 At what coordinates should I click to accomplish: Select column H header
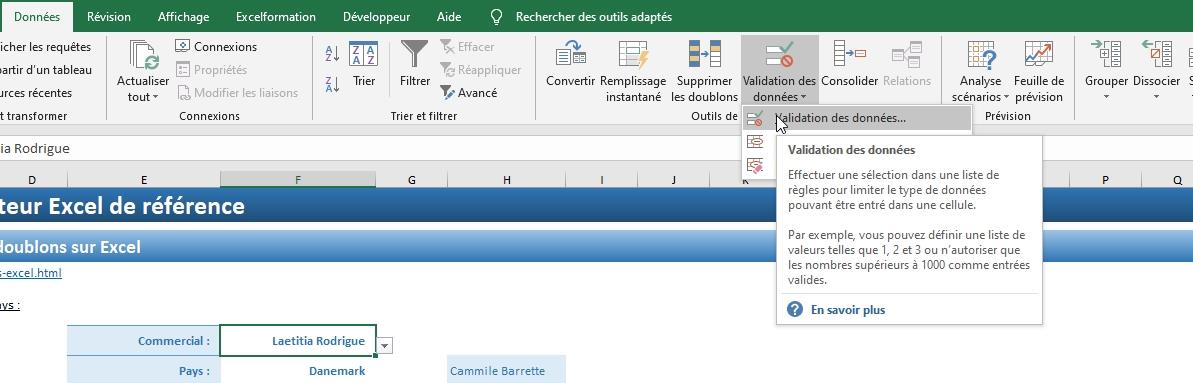click(x=506, y=180)
